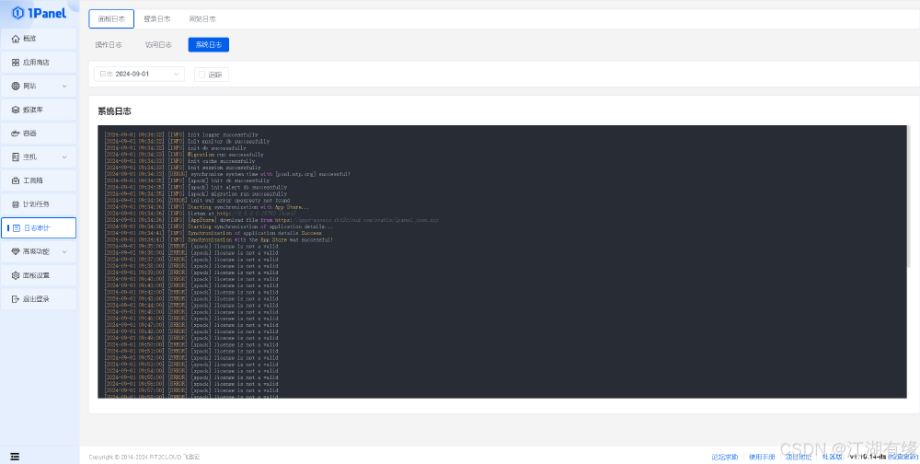The width and height of the screenshot is (920, 464).
Task: Select the 操作日志 sub-tab
Action: (x=109, y=45)
